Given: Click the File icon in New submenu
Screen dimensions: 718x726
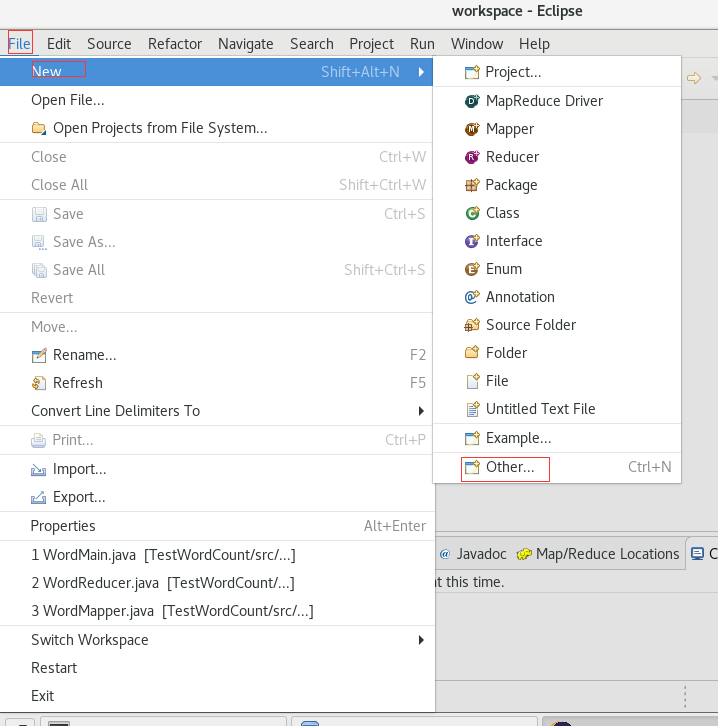Looking at the screenshot, I should click(x=472, y=381).
